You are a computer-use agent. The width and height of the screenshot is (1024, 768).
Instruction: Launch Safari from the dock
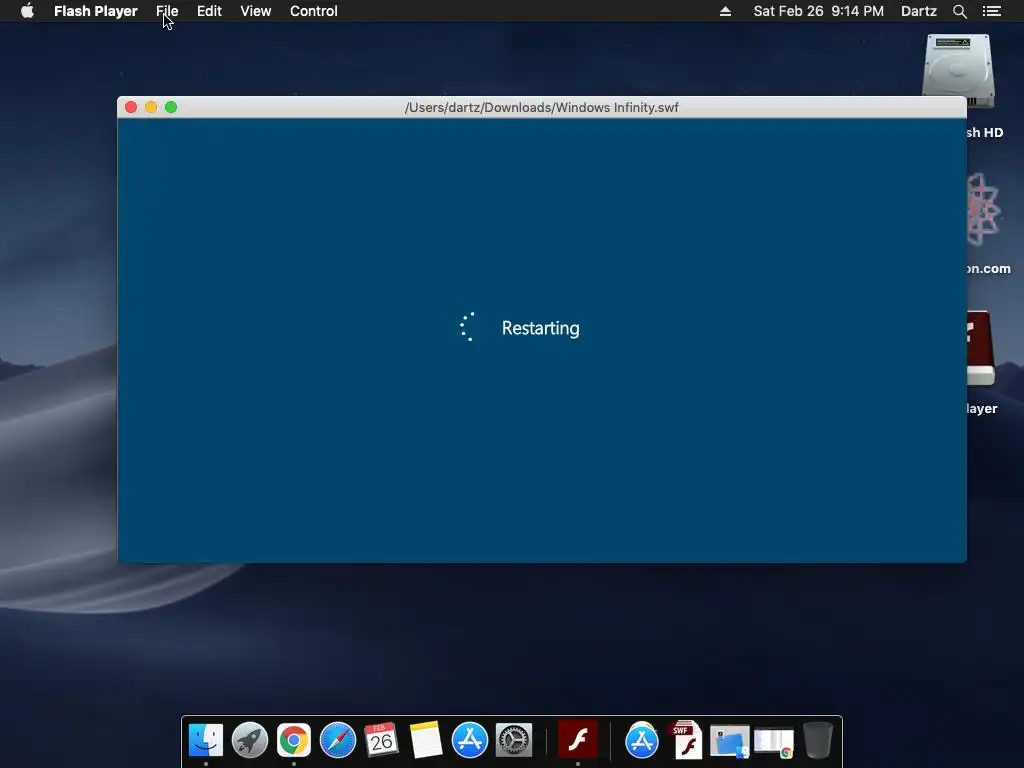[x=338, y=740]
